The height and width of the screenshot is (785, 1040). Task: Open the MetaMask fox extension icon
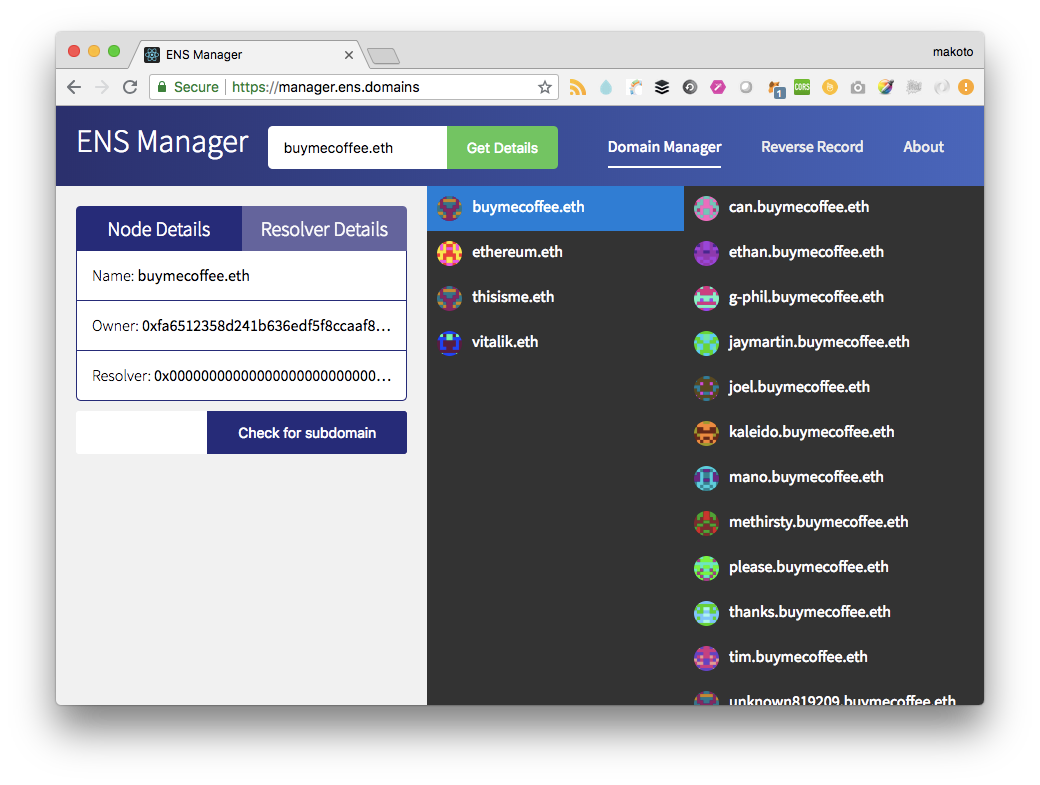coord(775,88)
